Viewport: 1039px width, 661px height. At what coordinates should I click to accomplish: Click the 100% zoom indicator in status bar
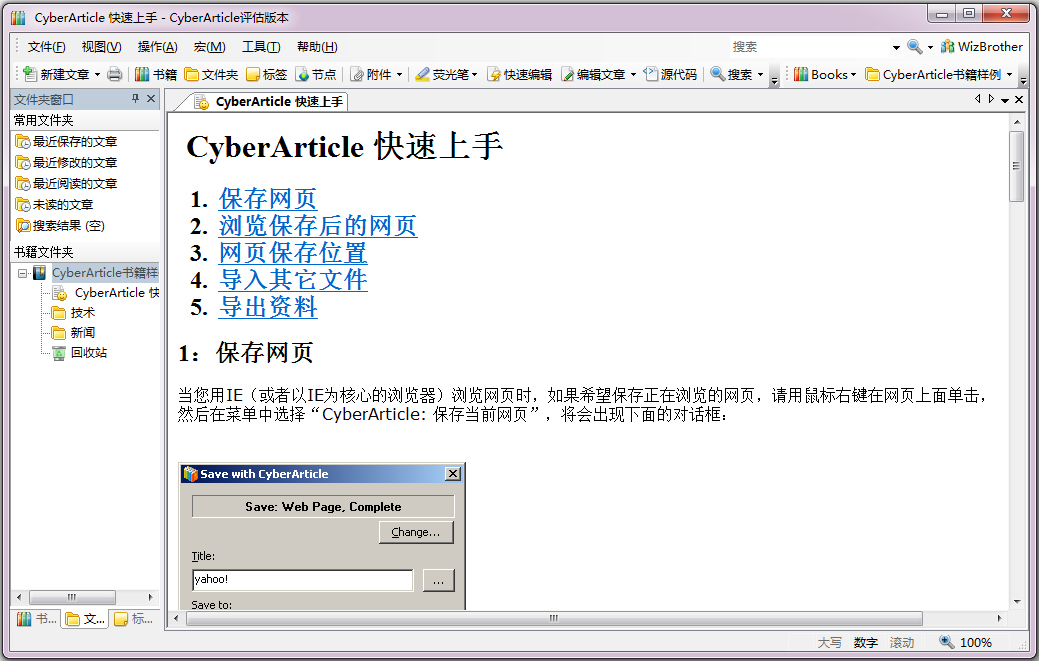pos(966,642)
